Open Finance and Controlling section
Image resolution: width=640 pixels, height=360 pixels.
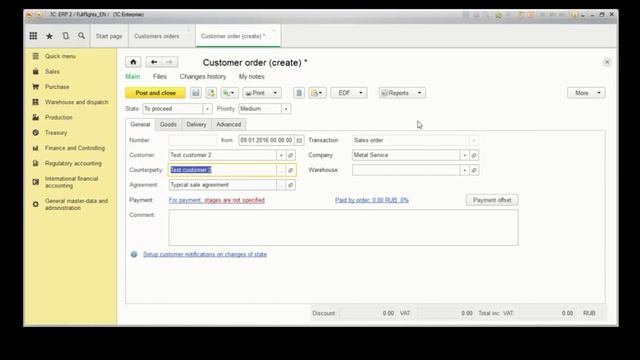click(75, 148)
